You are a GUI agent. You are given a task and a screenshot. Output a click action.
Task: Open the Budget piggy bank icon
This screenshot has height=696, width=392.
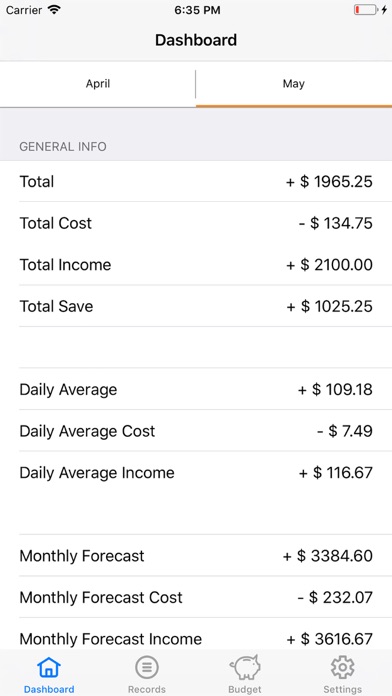click(x=245, y=668)
